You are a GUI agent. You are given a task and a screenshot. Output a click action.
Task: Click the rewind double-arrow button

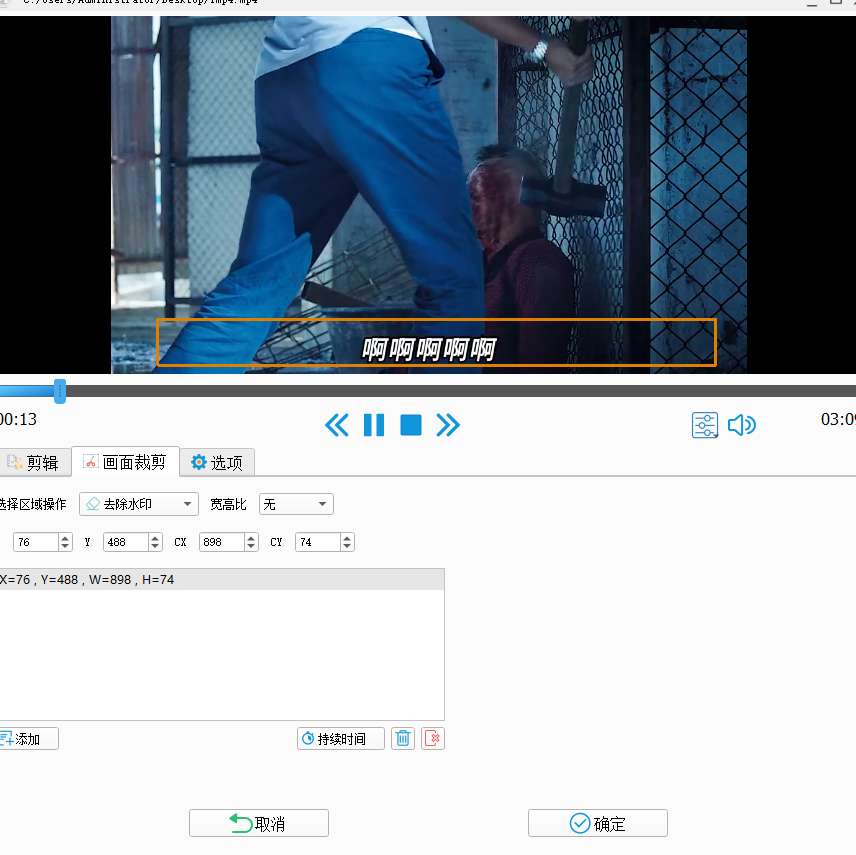tap(337, 425)
